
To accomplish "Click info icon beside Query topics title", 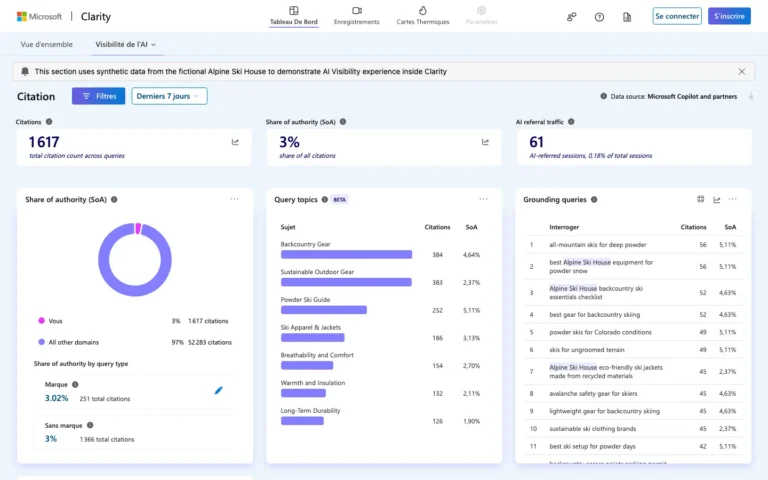I will coord(325,199).
